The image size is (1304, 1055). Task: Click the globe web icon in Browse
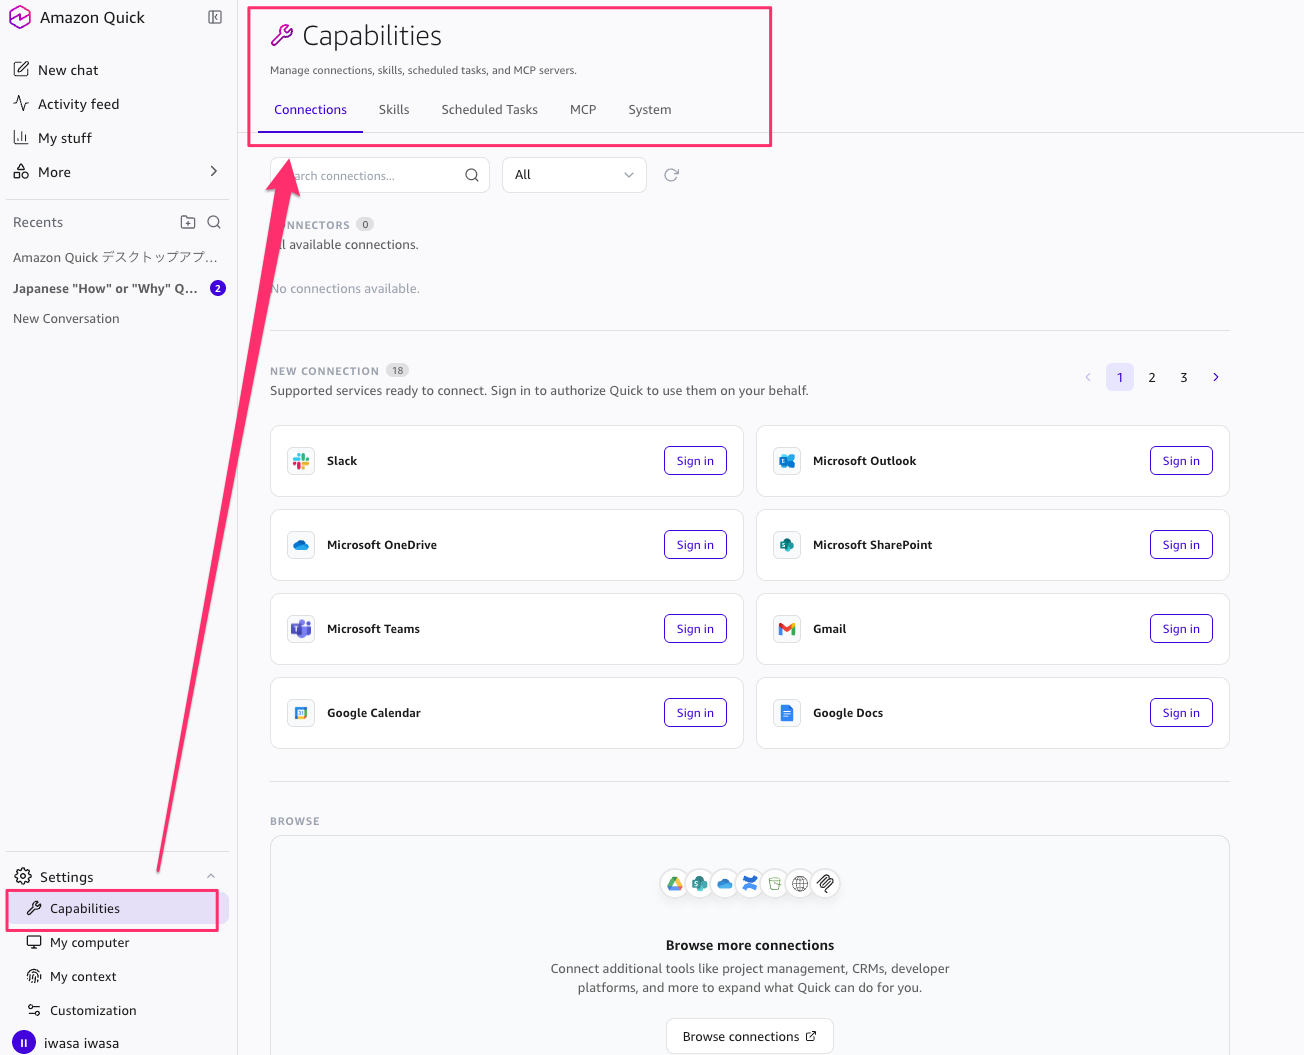[800, 883]
